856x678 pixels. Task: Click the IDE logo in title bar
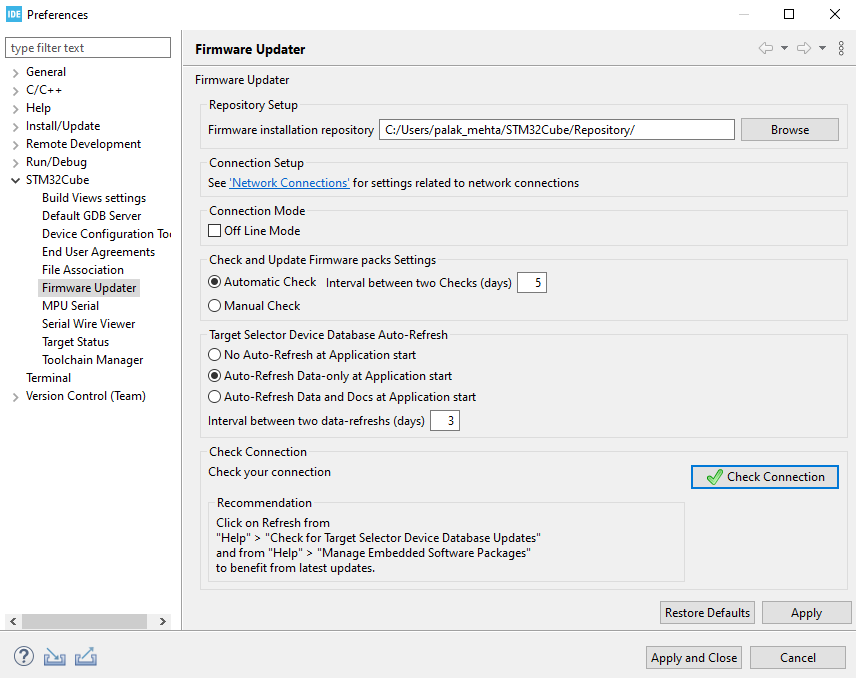(x=14, y=14)
